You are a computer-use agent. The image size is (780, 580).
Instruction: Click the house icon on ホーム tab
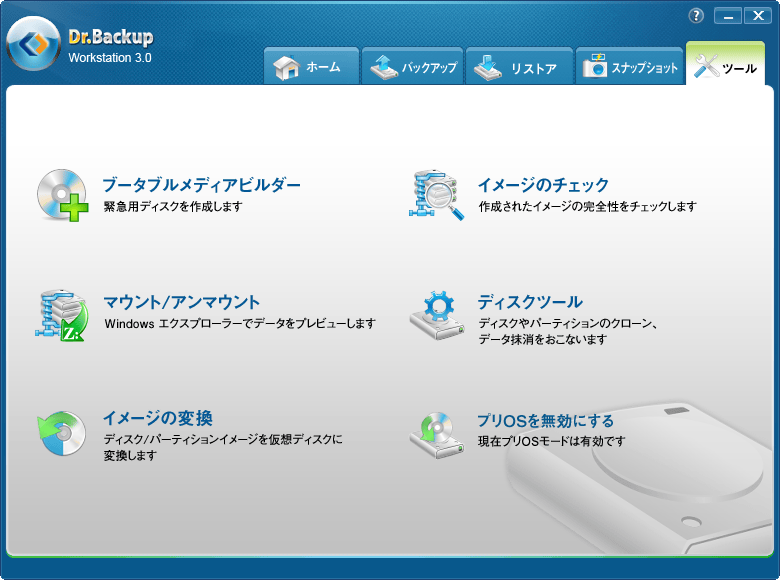[x=286, y=68]
